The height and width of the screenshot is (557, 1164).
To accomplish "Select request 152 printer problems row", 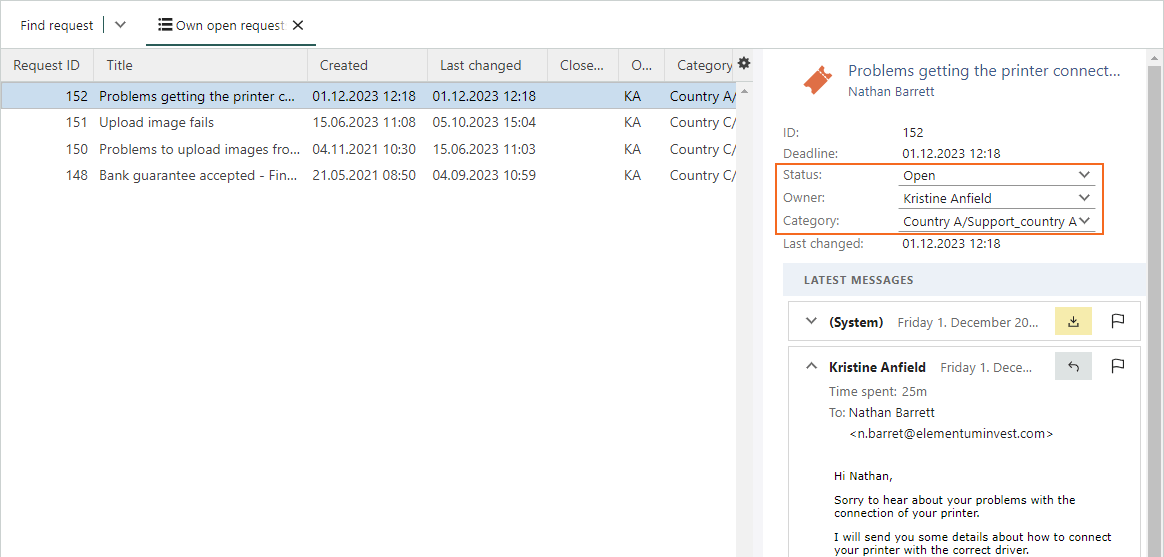I will click(368, 96).
